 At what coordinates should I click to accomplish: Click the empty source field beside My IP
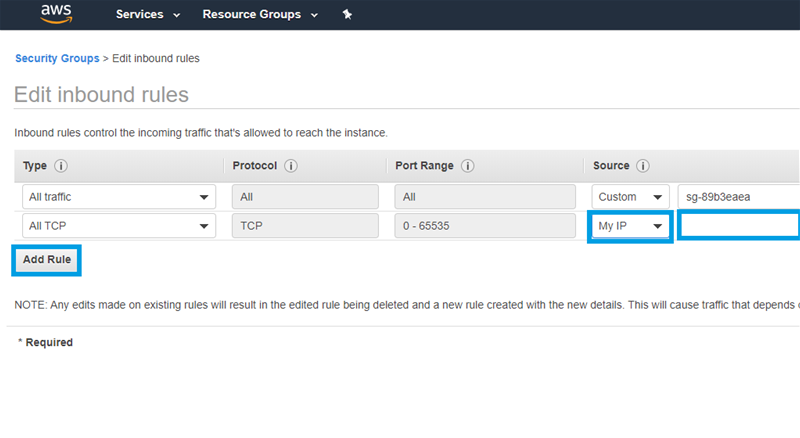pos(738,226)
